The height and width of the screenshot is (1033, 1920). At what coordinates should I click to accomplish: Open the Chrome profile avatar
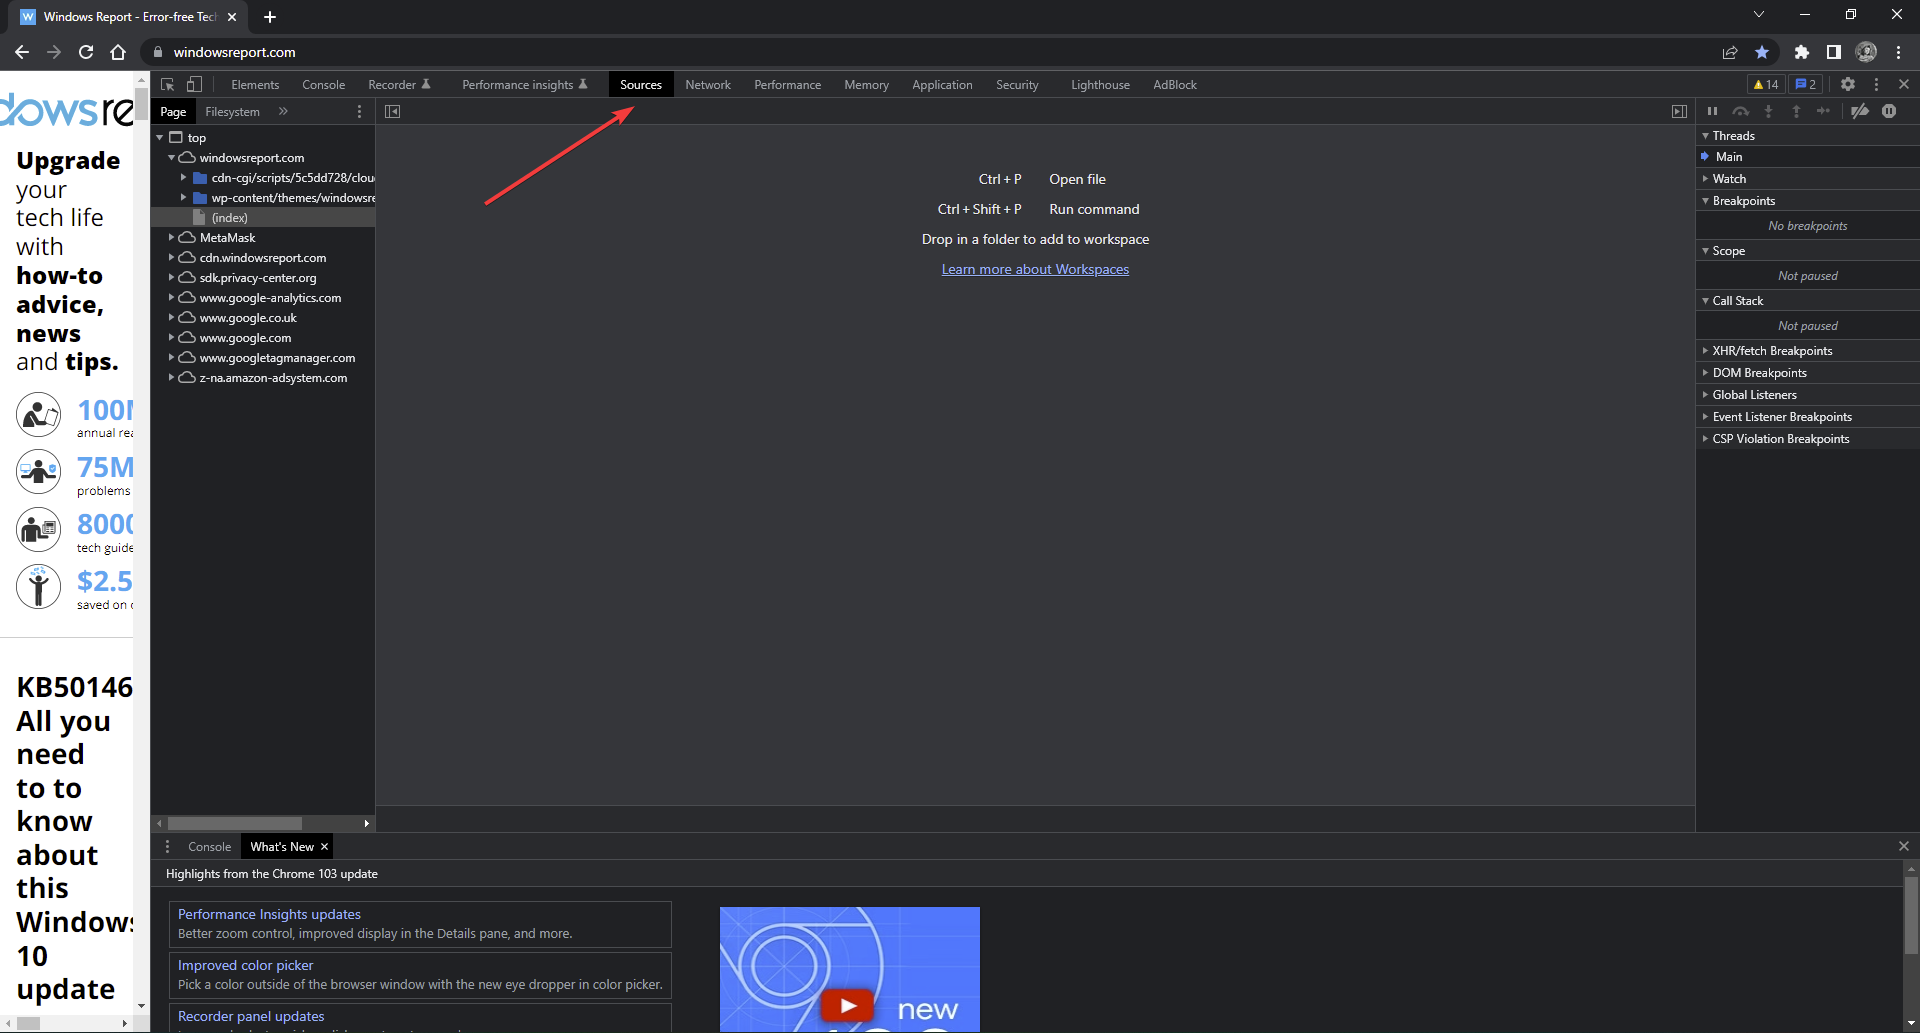click(x=1866, y=52)
